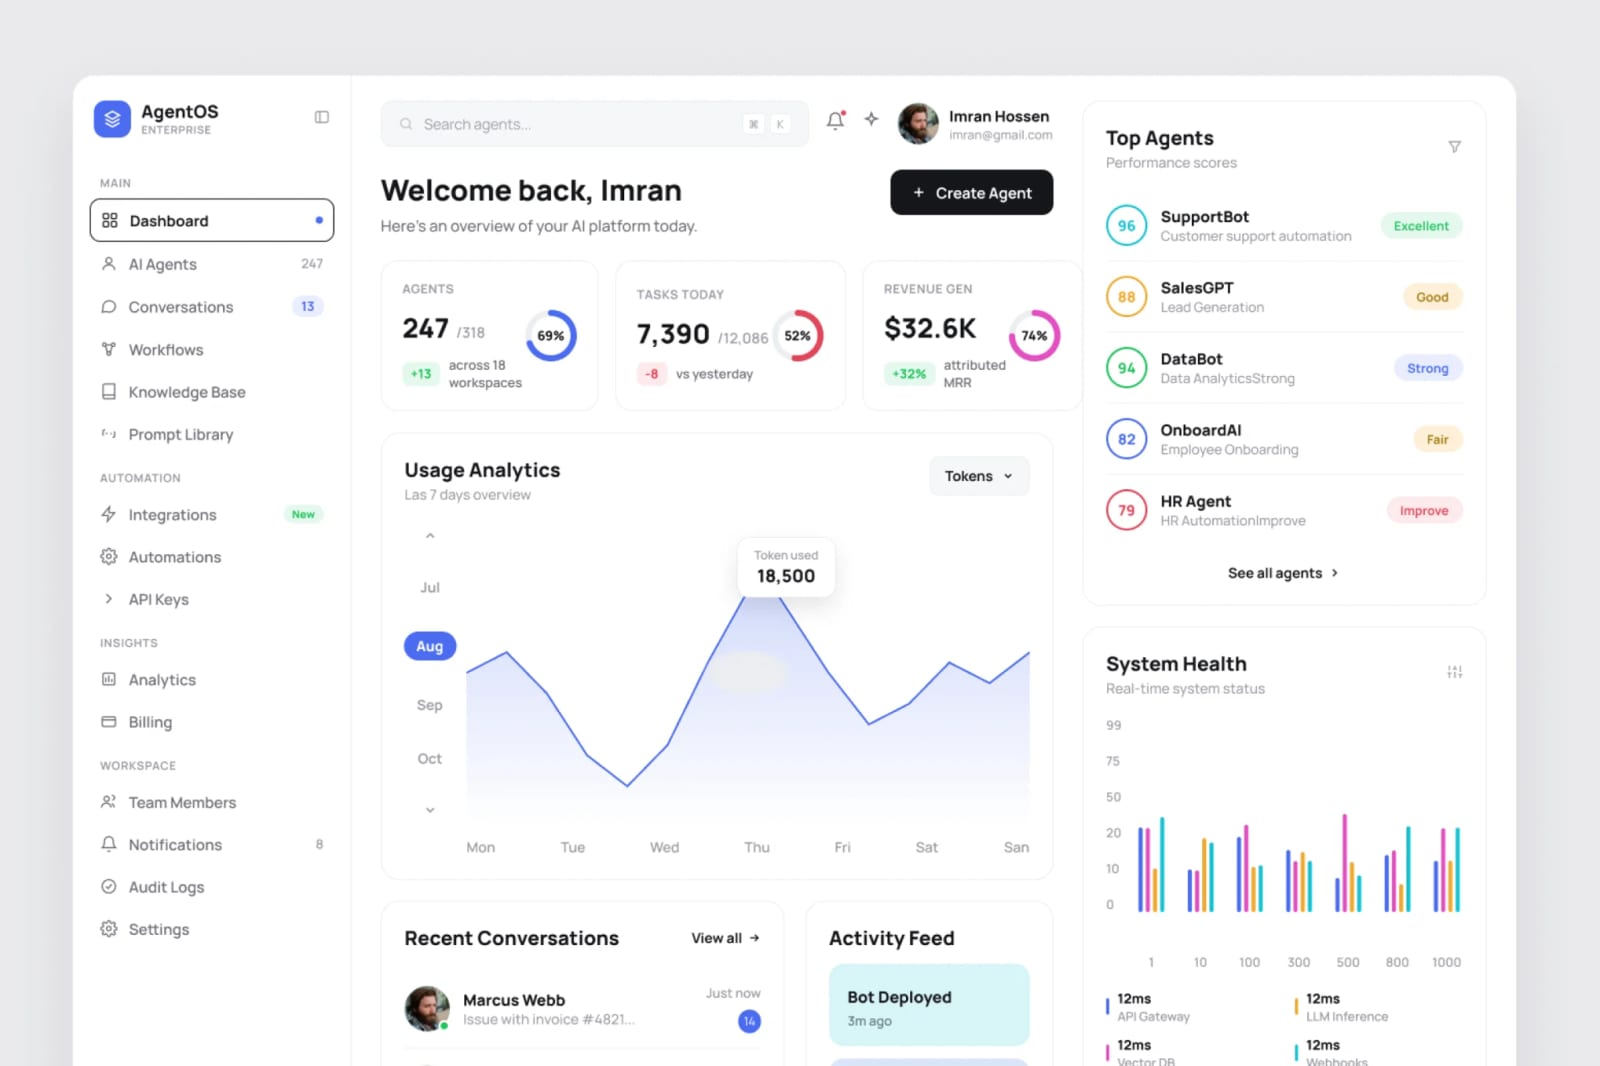Open Audit Logs page
Viewport: 1600px width, 1066px height.
212,886
